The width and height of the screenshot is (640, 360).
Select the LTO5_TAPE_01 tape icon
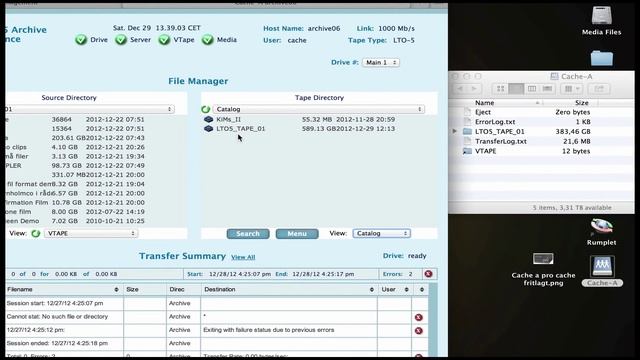pos(209,129)
